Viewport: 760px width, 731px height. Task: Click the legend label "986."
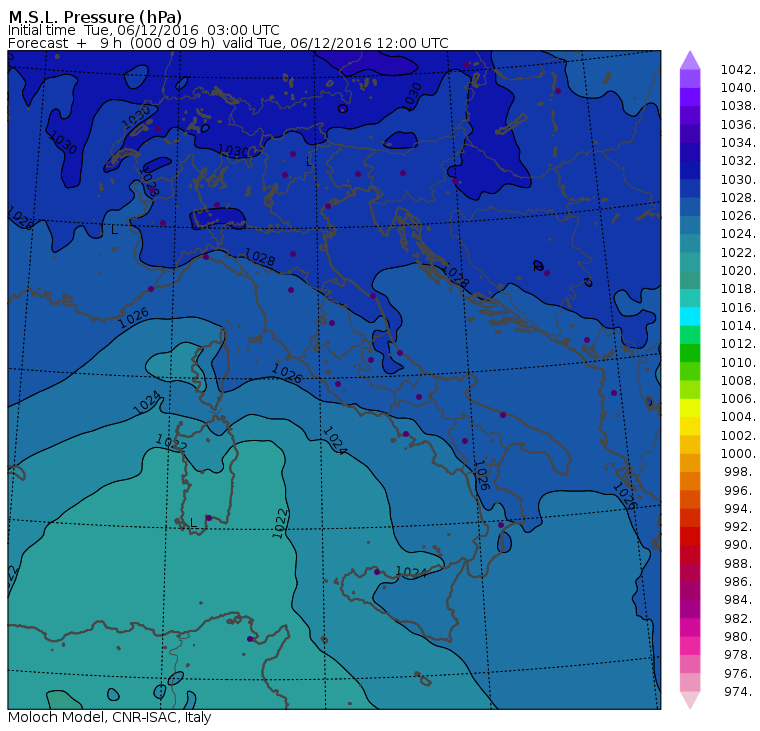pos(741,582)
